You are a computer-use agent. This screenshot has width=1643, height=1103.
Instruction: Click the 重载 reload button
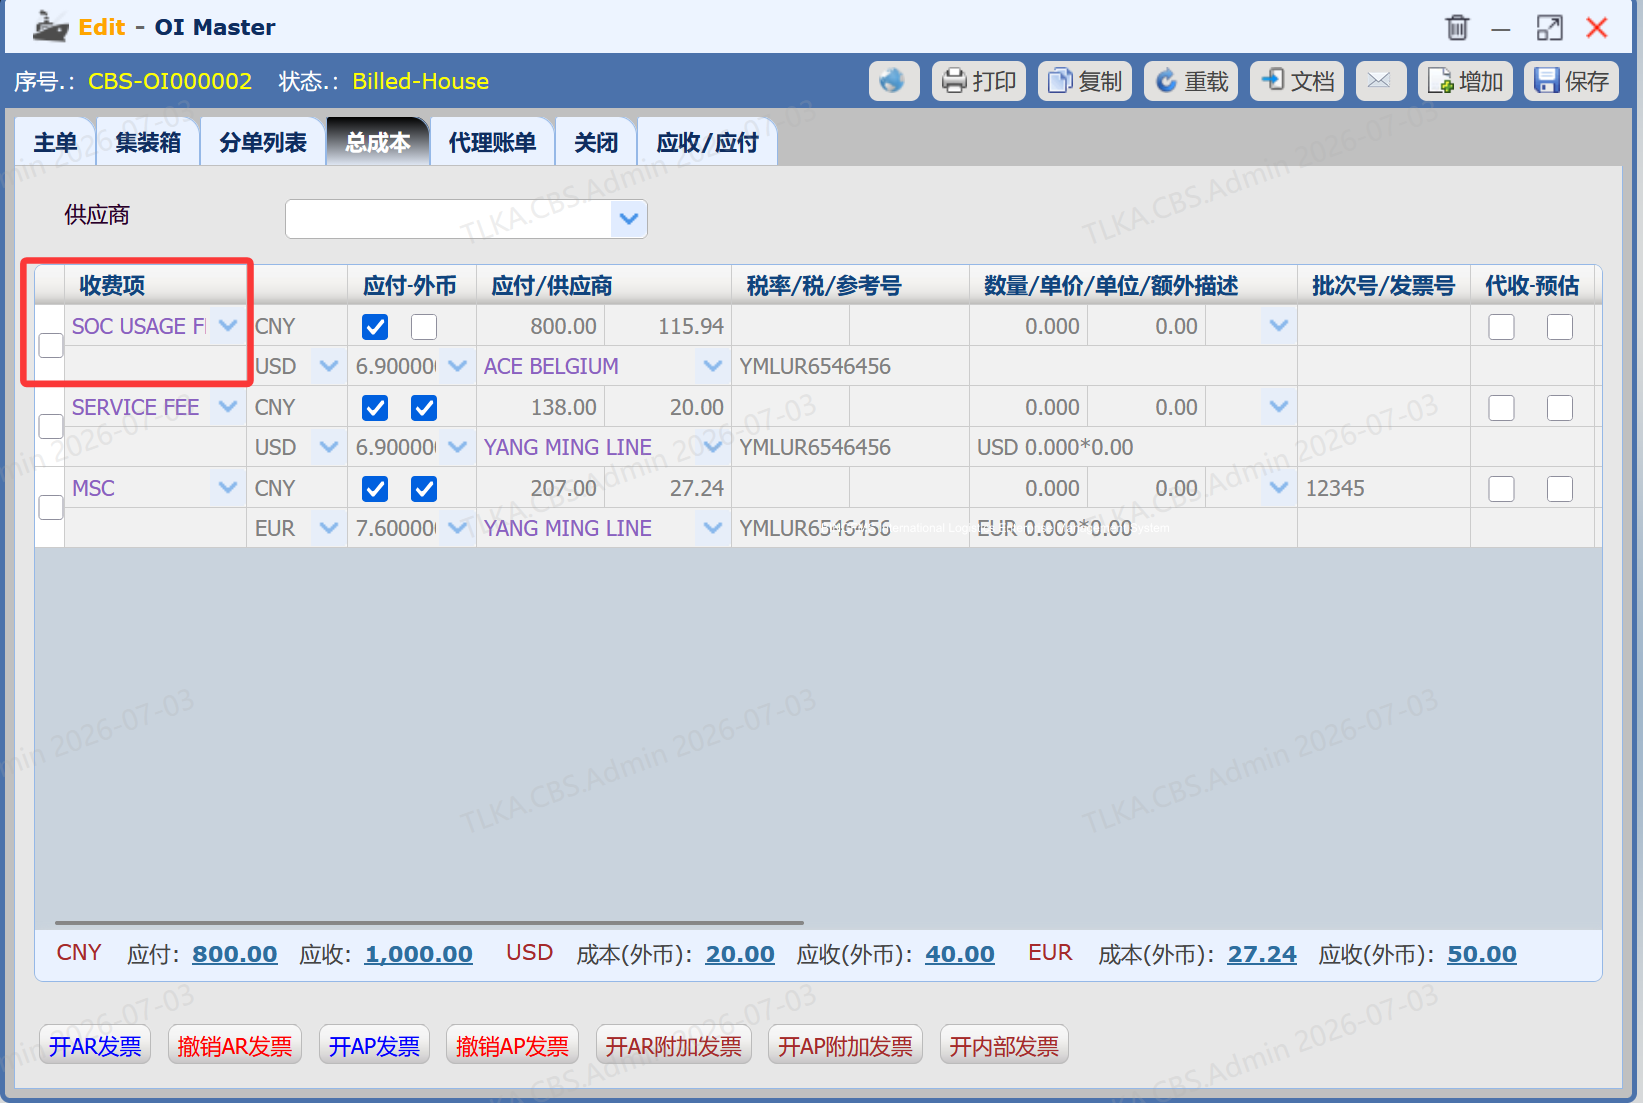1191,81
